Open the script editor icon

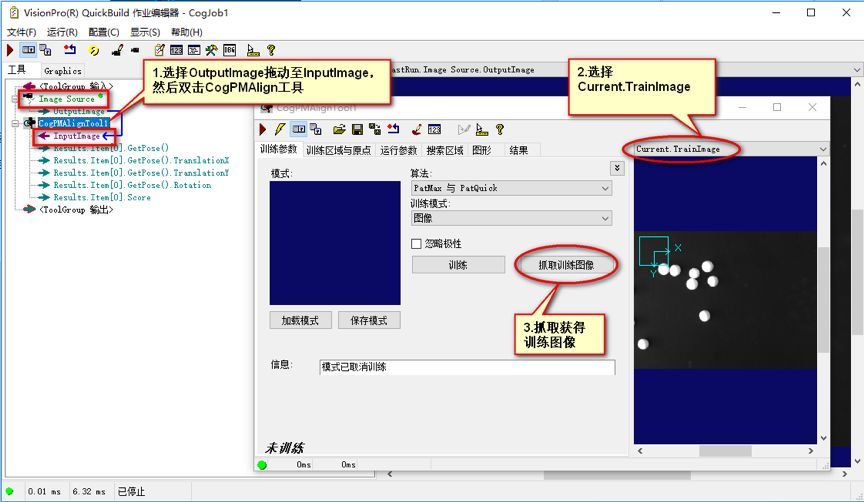point(194,50)
